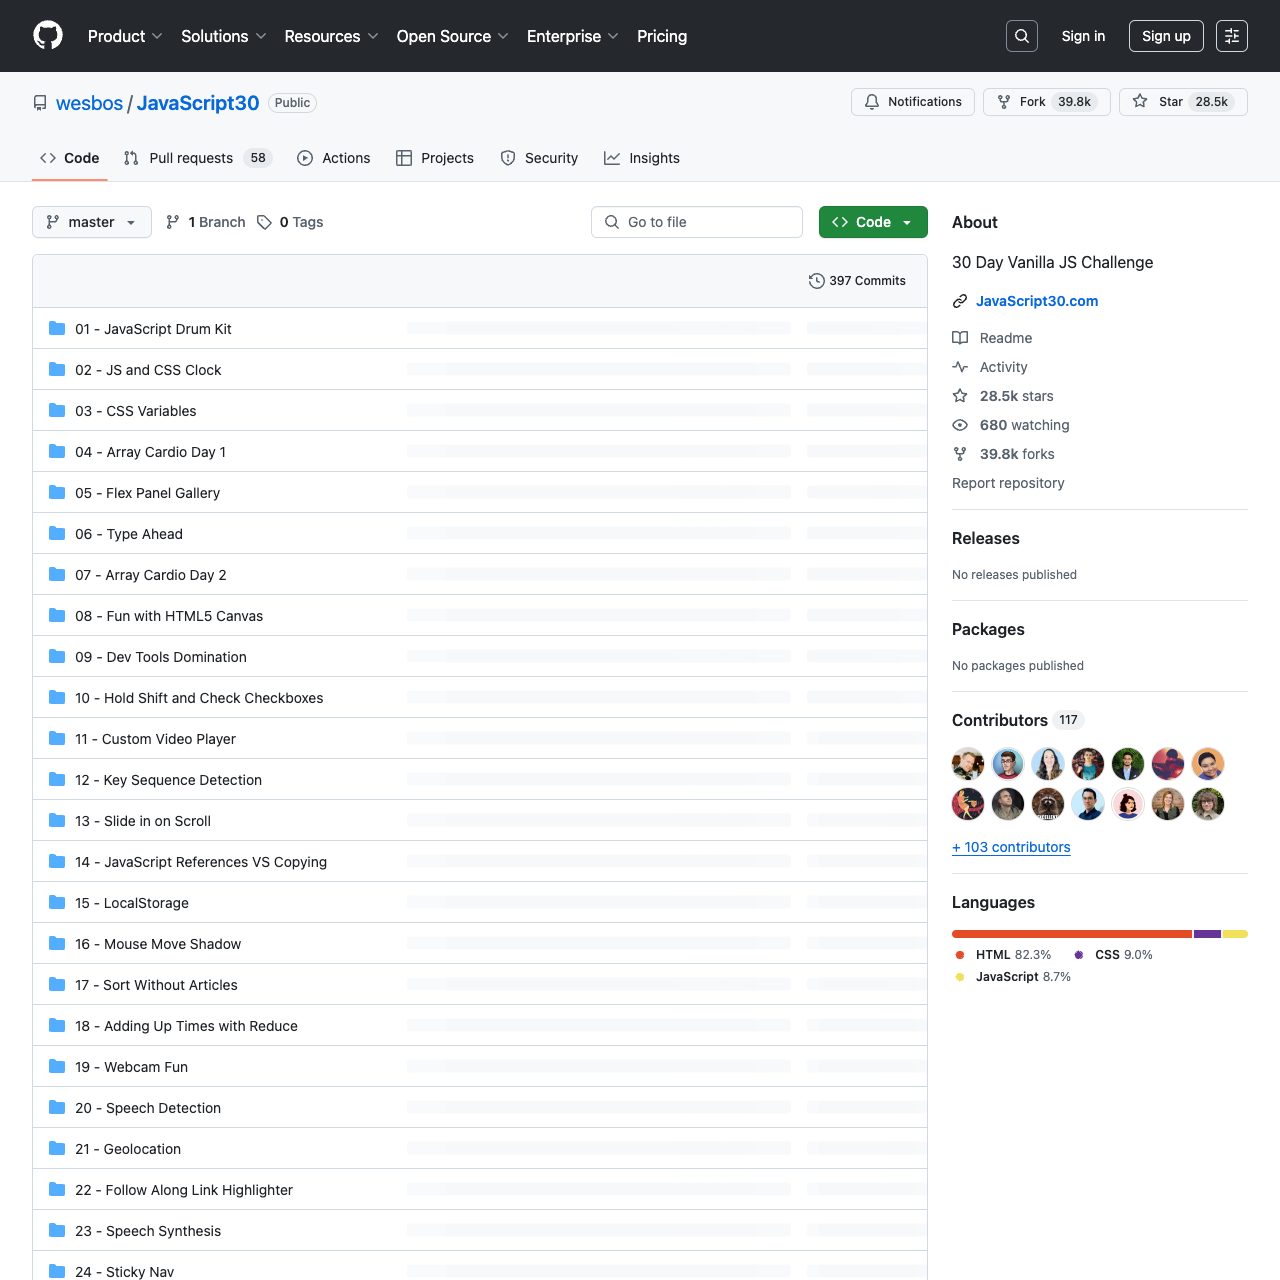The height and width of the screenshot is (1280, 1280).
Task: Click the Sign in link
Action: point(1083,36)
